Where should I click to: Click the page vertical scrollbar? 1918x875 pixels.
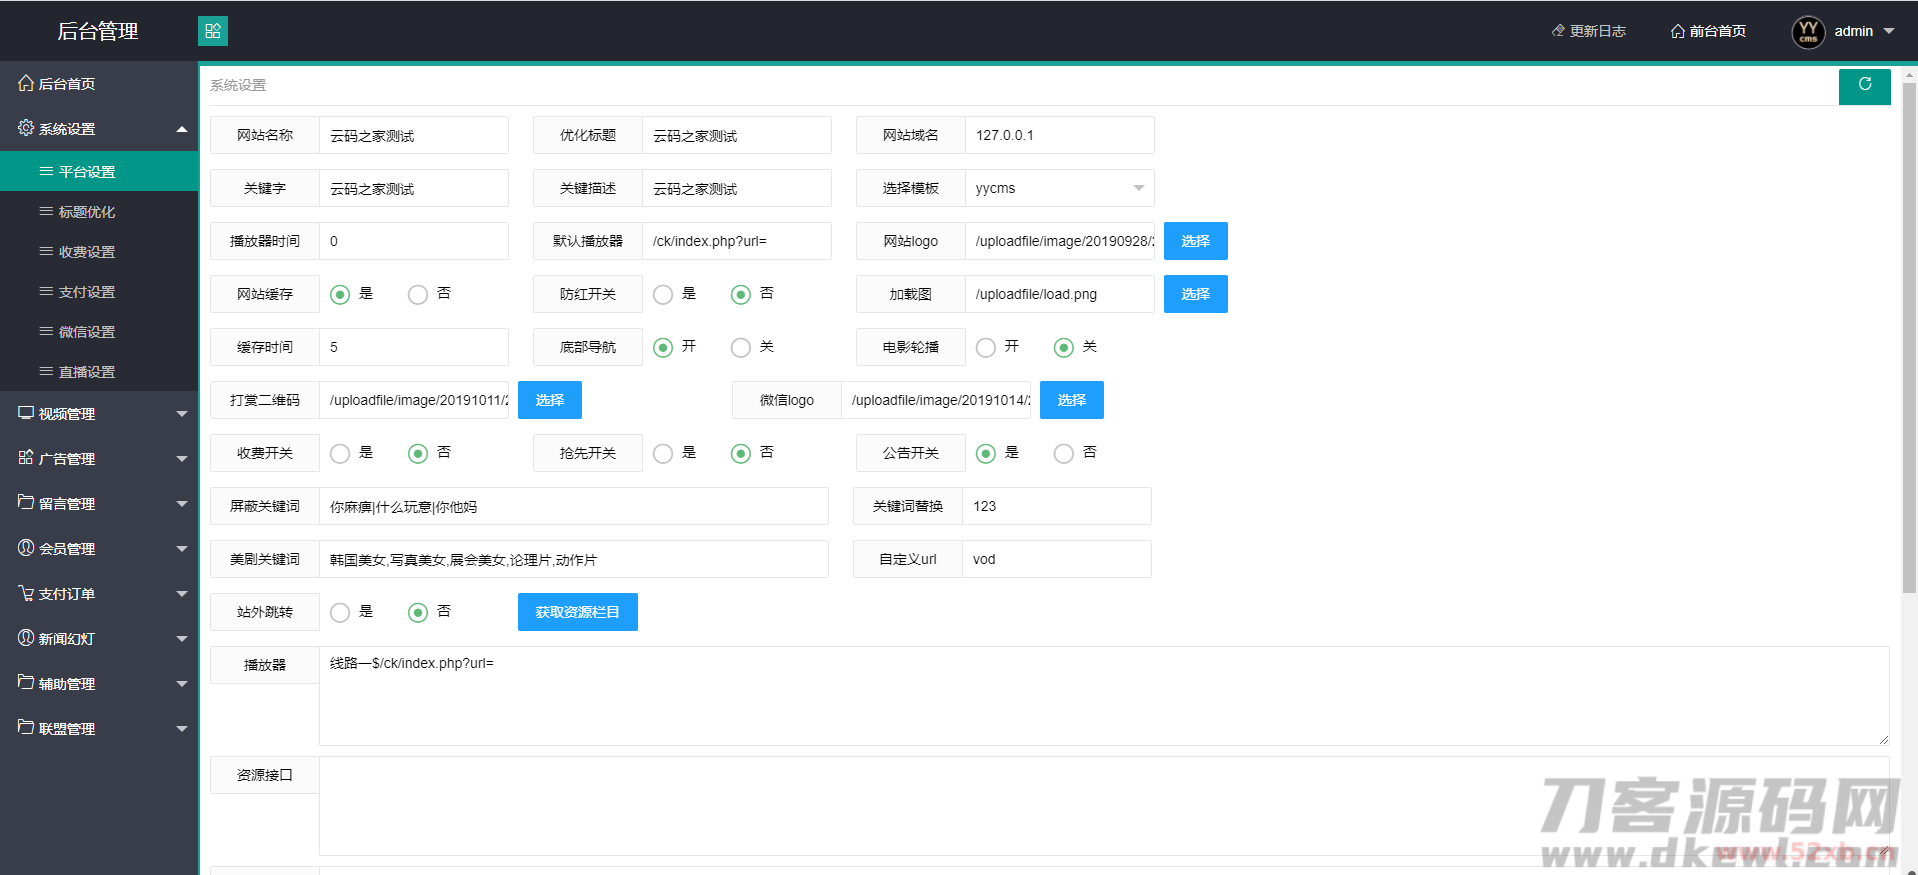(1909, 340)
